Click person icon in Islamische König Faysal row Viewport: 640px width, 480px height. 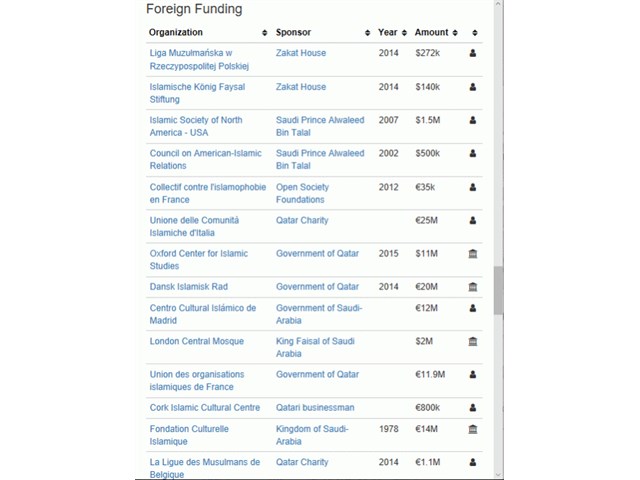473,87
